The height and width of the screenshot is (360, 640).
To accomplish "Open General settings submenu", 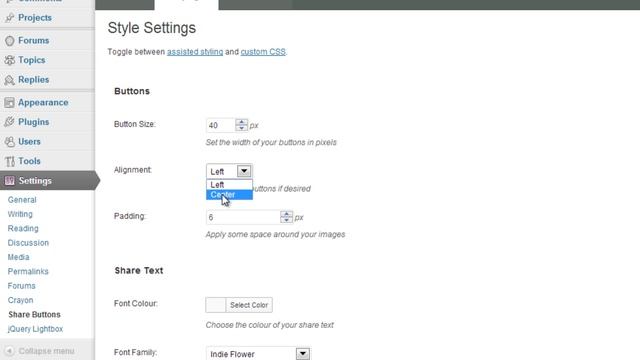I will point(22,200).
